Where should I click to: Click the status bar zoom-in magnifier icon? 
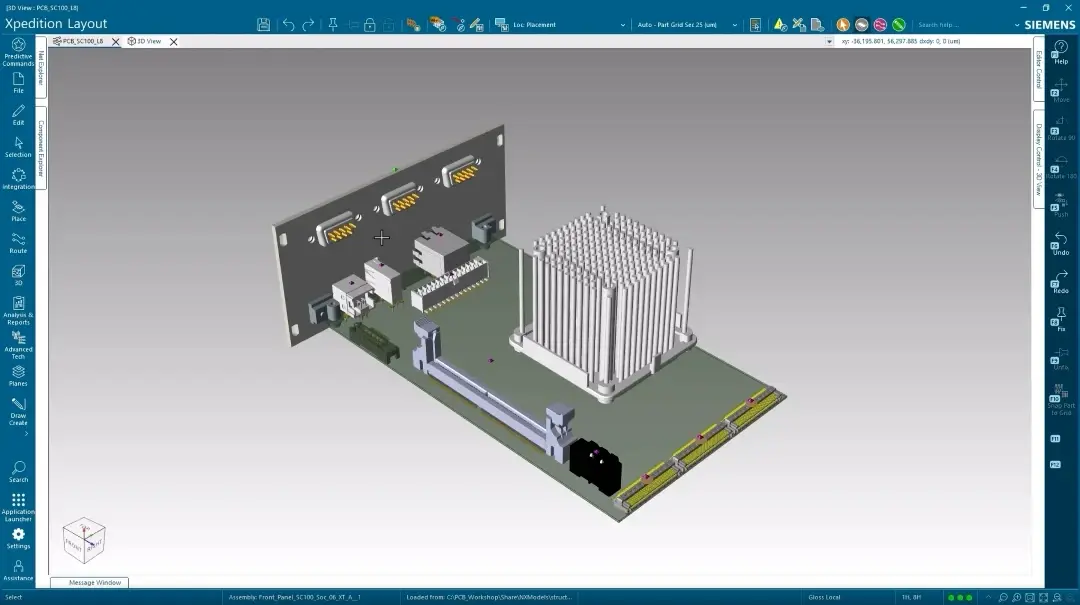pyautogui.click(x=1016, y=597)
